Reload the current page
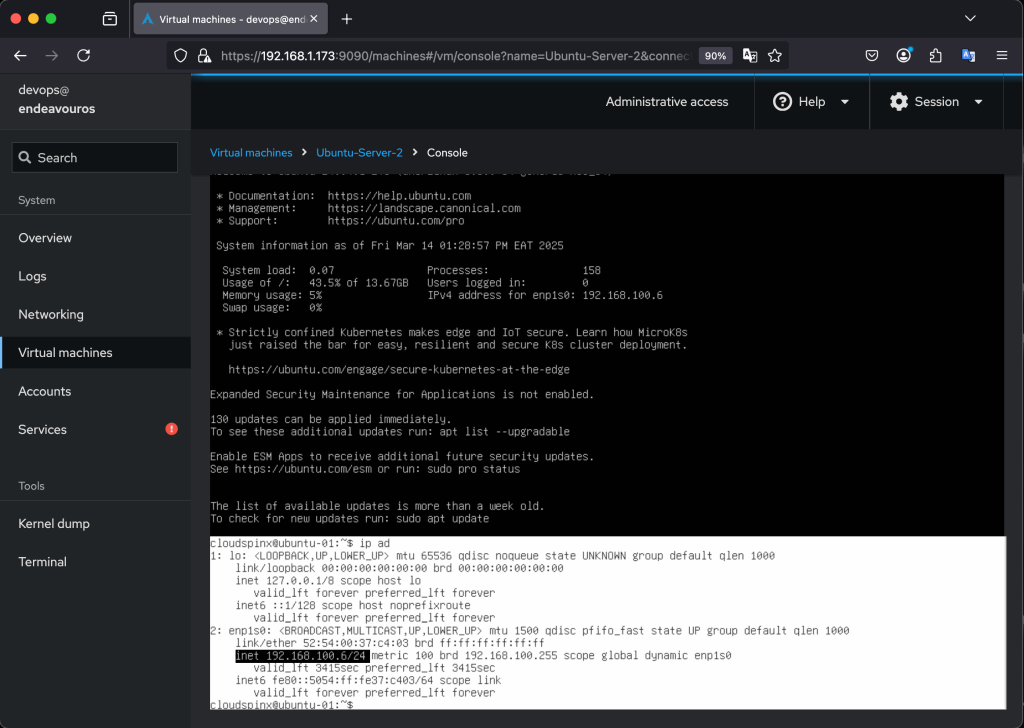 (84, 56)
